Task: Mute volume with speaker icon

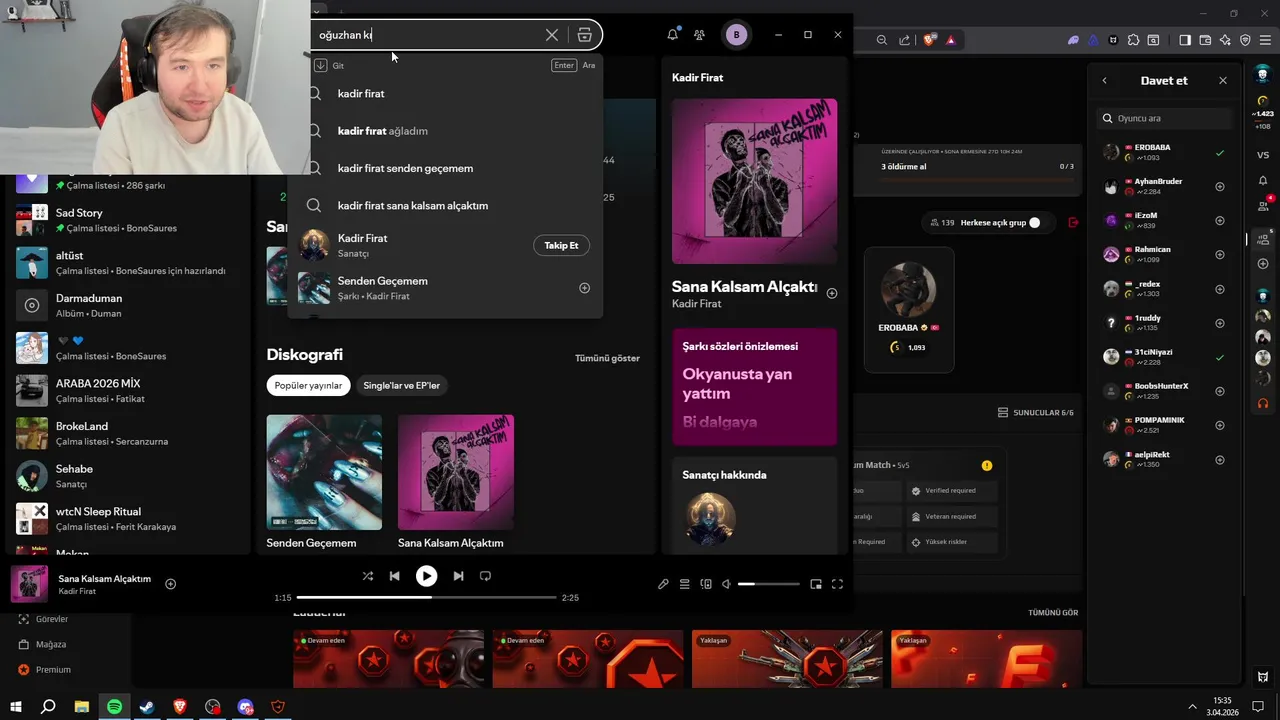Action: 727,584
